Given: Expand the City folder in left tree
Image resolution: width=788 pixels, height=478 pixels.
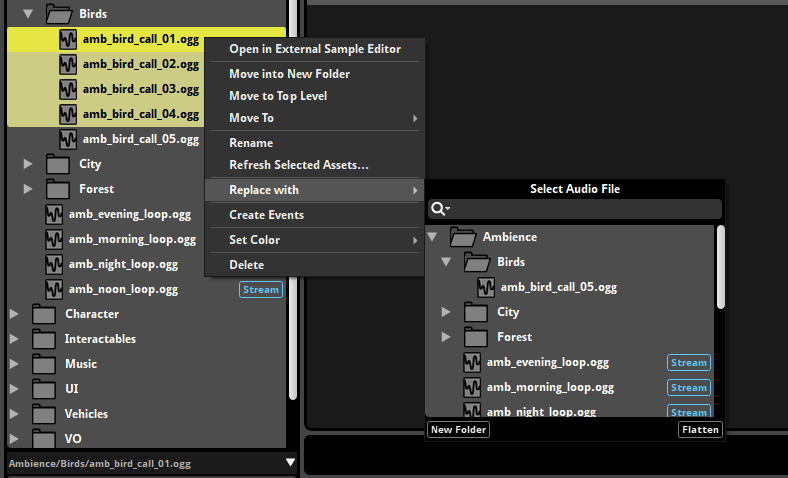Looking at the screenshot, I should 28,164.
